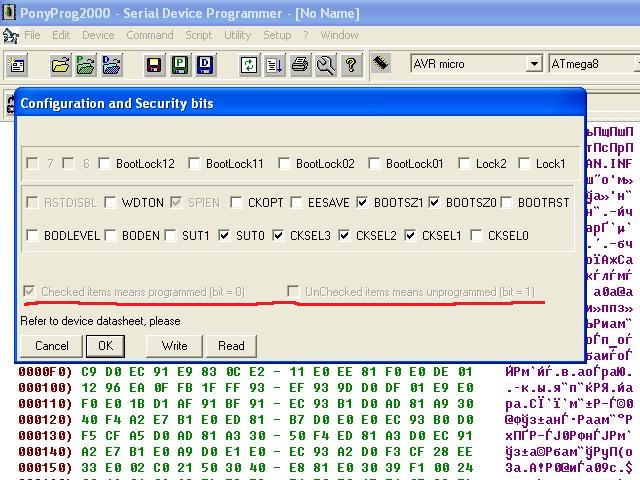Click the Help question mark icon
Viewport: 640px width, 480px height.
(351, 65)
